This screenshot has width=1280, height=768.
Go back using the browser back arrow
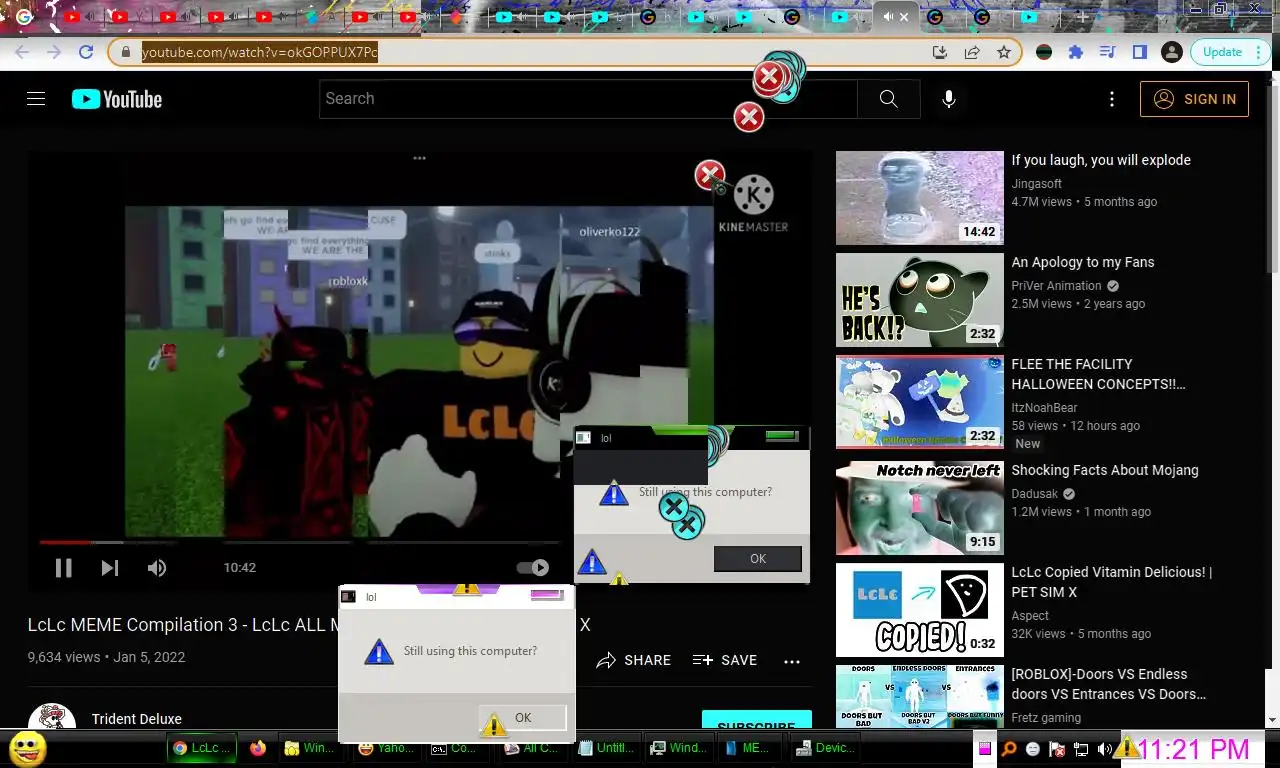coord(22,52)
